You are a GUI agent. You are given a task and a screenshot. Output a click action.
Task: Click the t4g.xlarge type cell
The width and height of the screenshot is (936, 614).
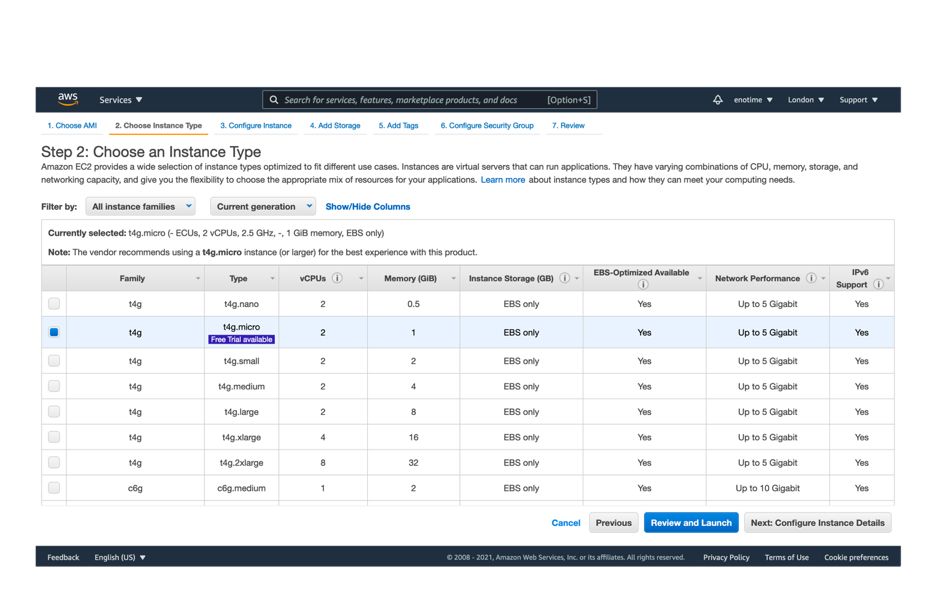241,437
